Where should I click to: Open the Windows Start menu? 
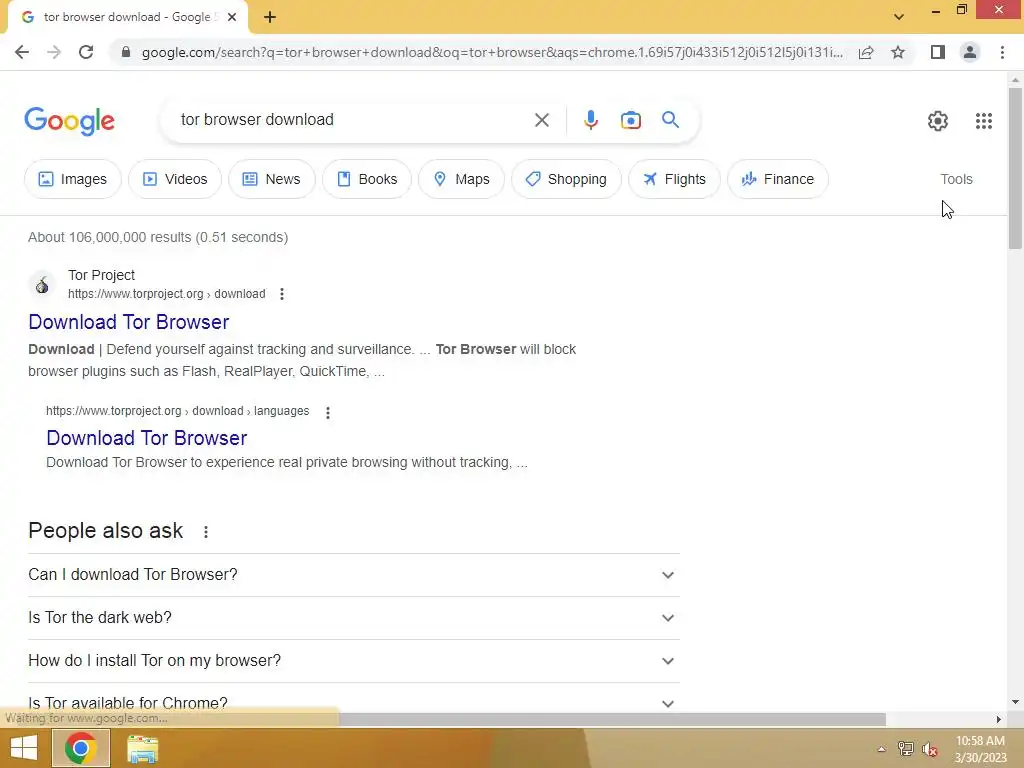[24, 748]
